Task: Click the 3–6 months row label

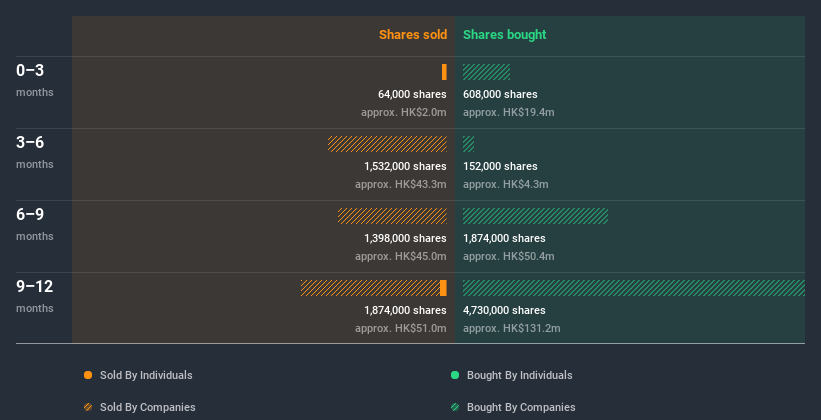Action: click(35, 152)
